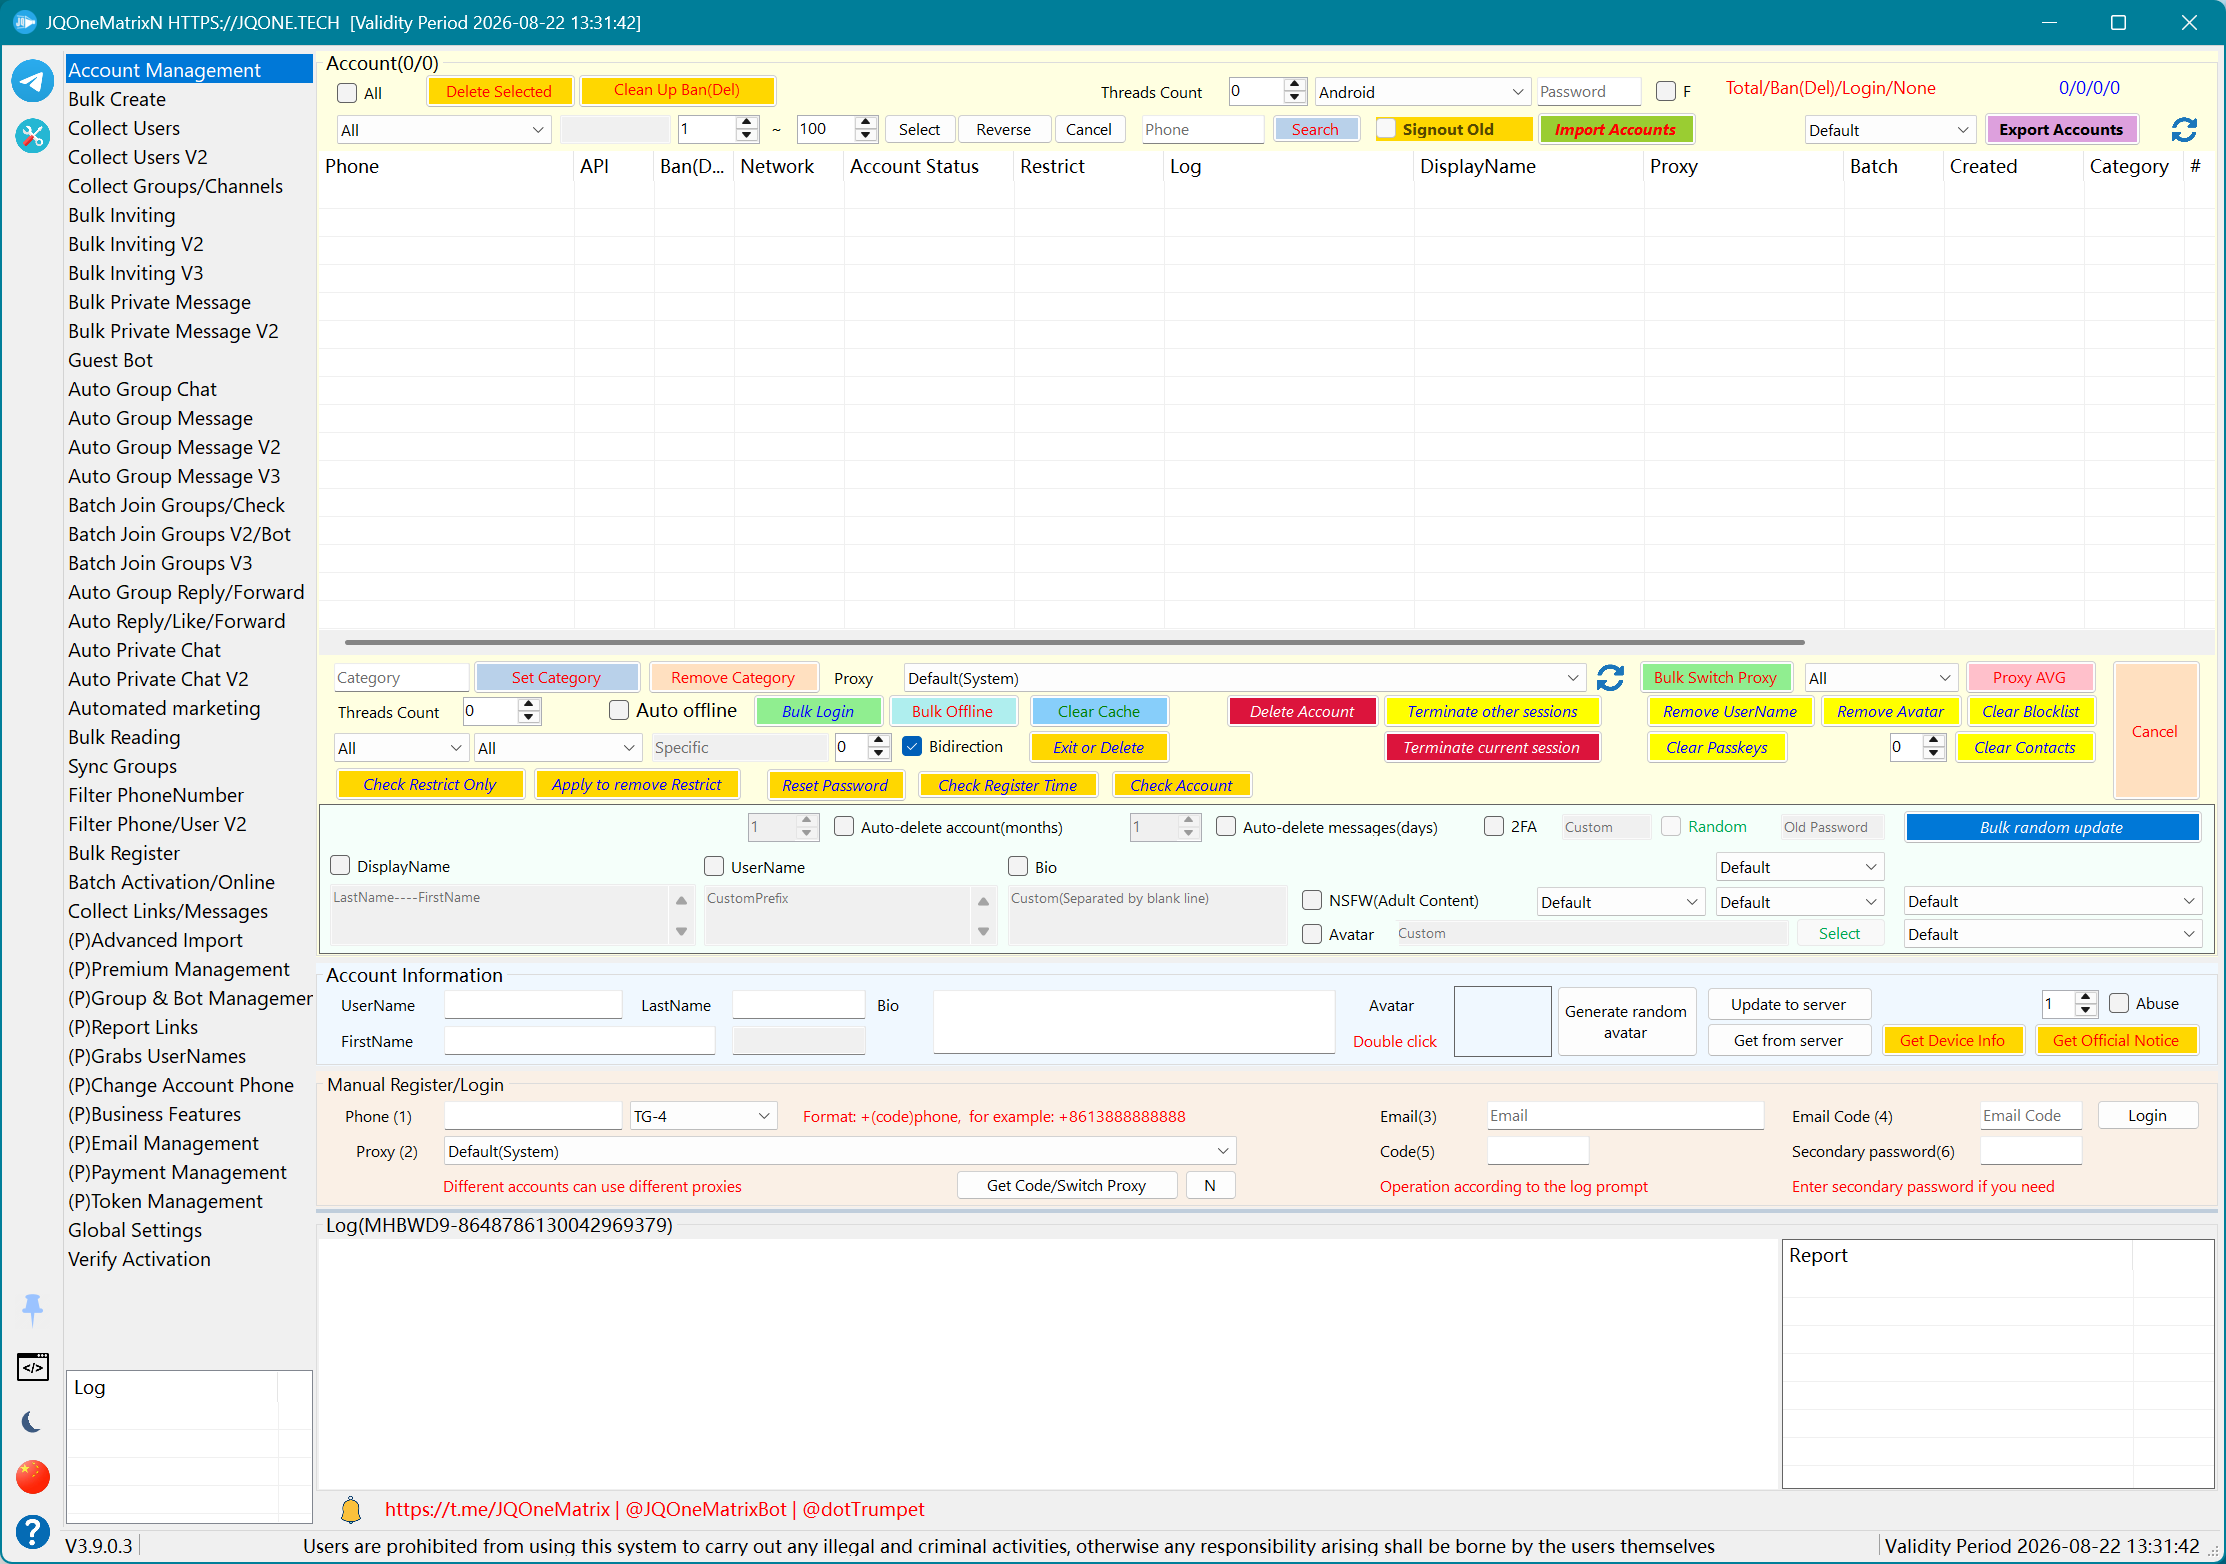Click the blue Bulk random update button
Viewport: 2226px width, 1564px height.
click(x=2051, y=827)
